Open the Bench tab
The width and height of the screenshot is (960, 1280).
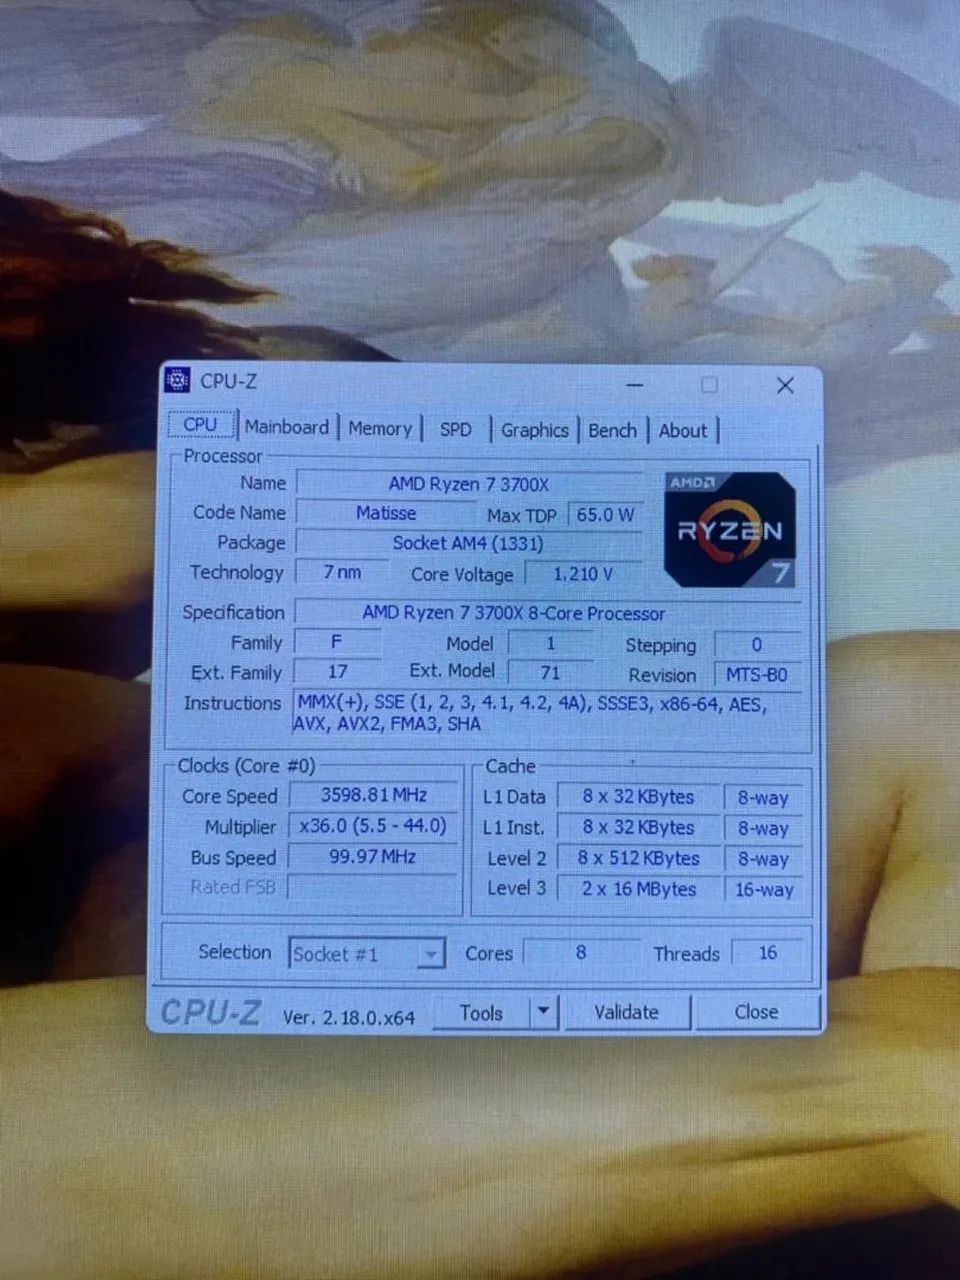click(612, 430)
